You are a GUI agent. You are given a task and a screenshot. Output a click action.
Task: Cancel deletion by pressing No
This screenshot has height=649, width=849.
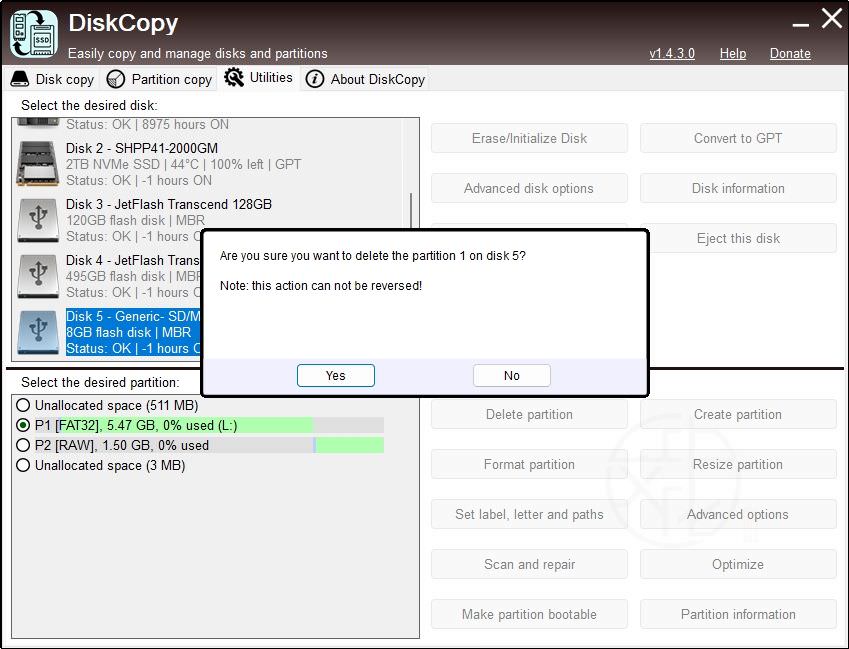511,376
